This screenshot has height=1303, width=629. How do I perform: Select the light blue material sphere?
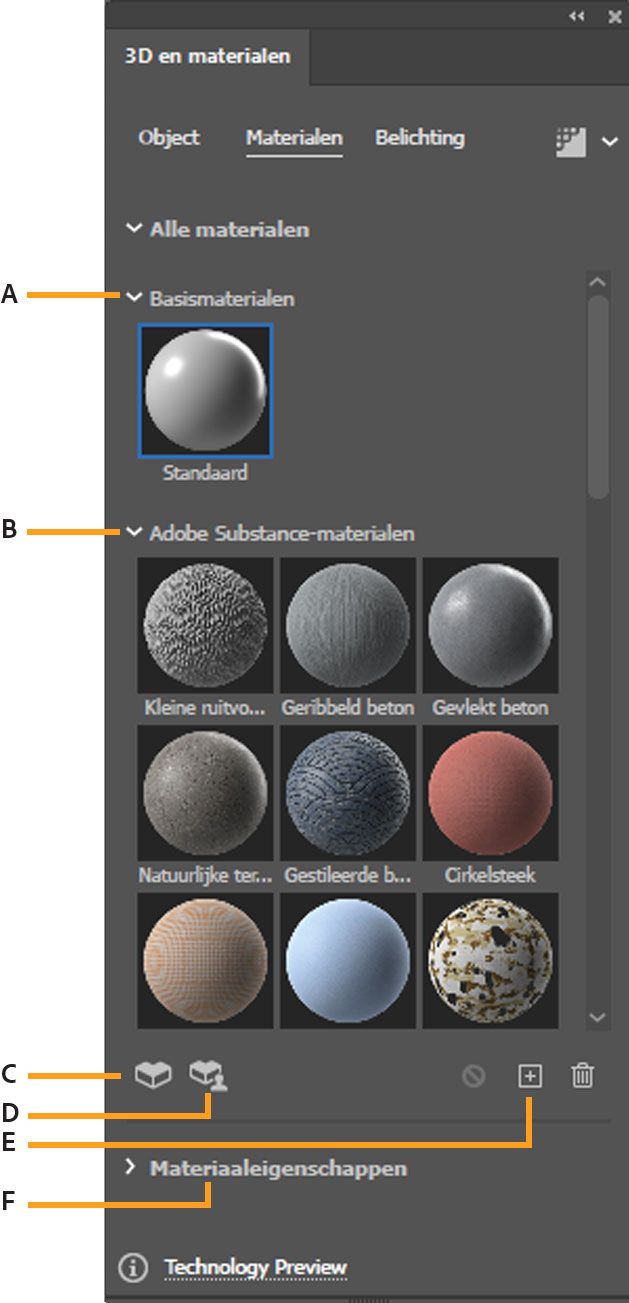click(347, 960)
